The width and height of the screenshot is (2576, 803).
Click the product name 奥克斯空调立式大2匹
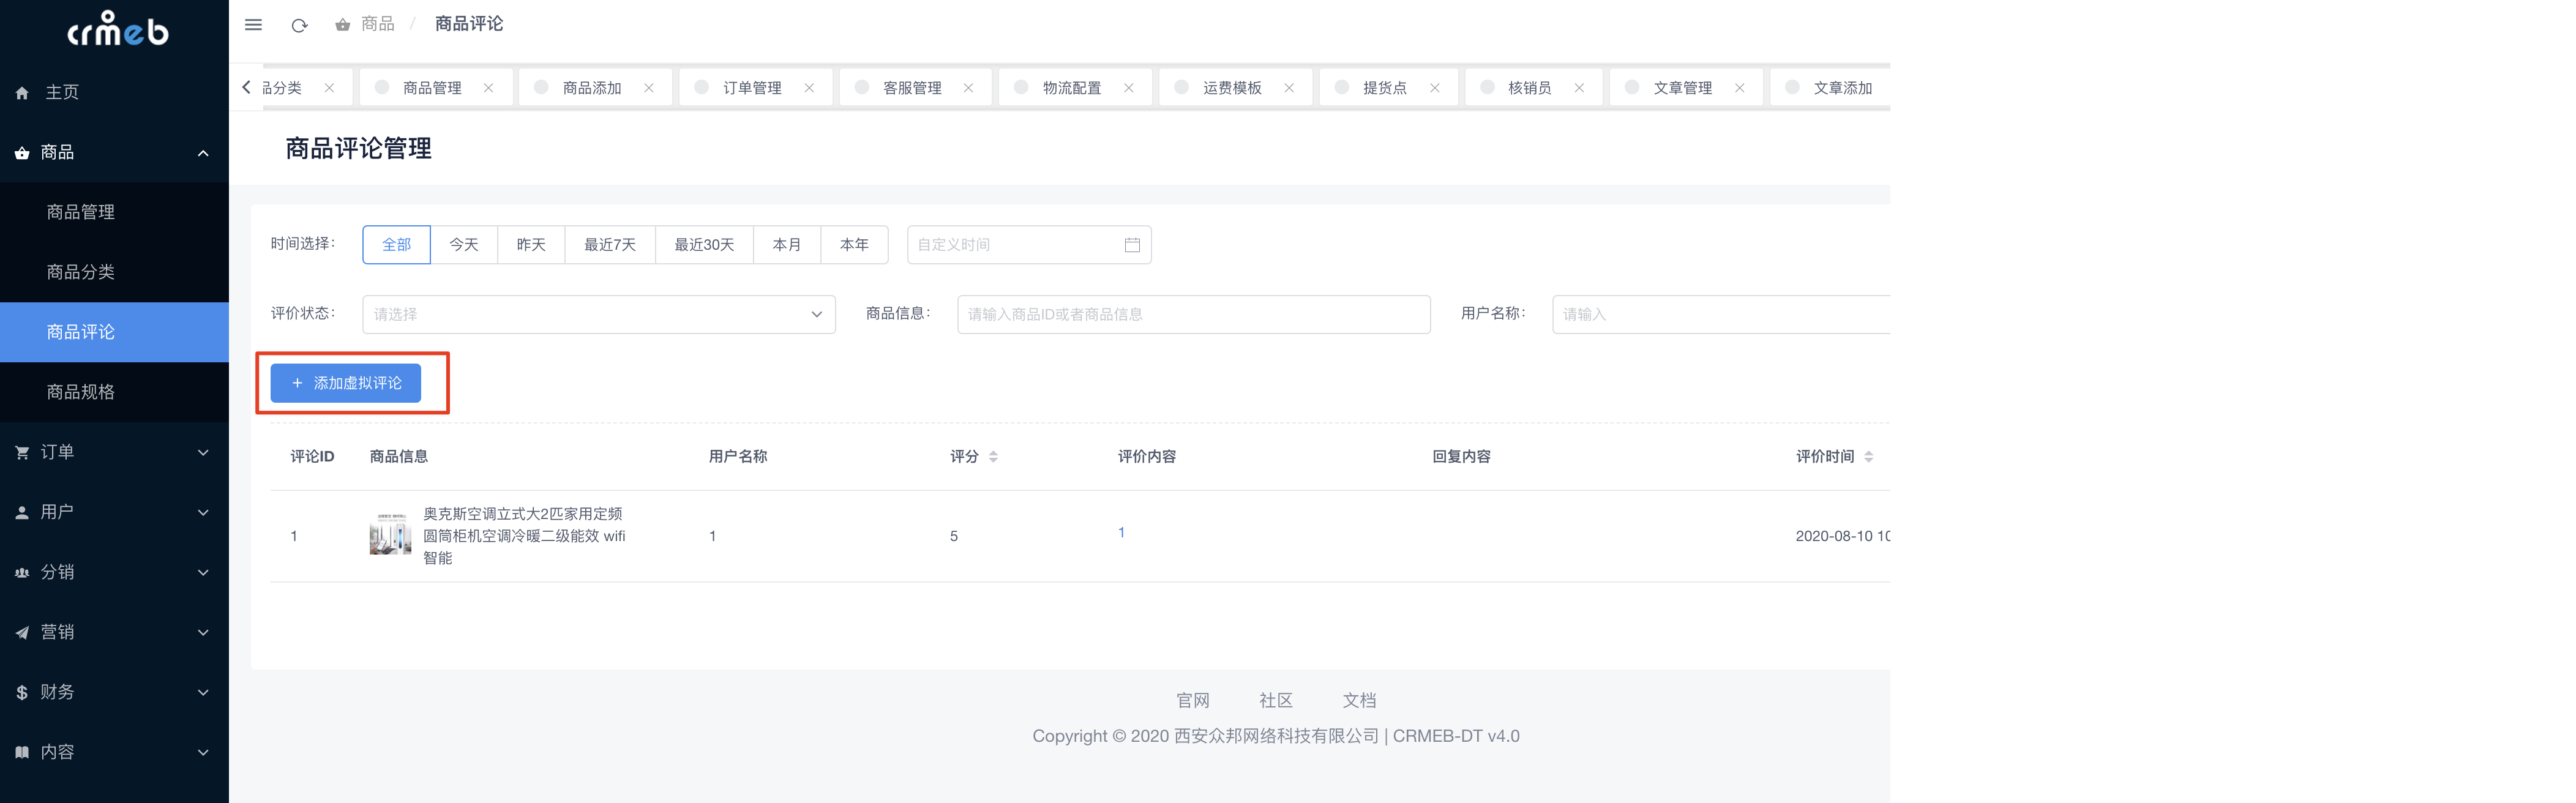click(x=525, y=536)
